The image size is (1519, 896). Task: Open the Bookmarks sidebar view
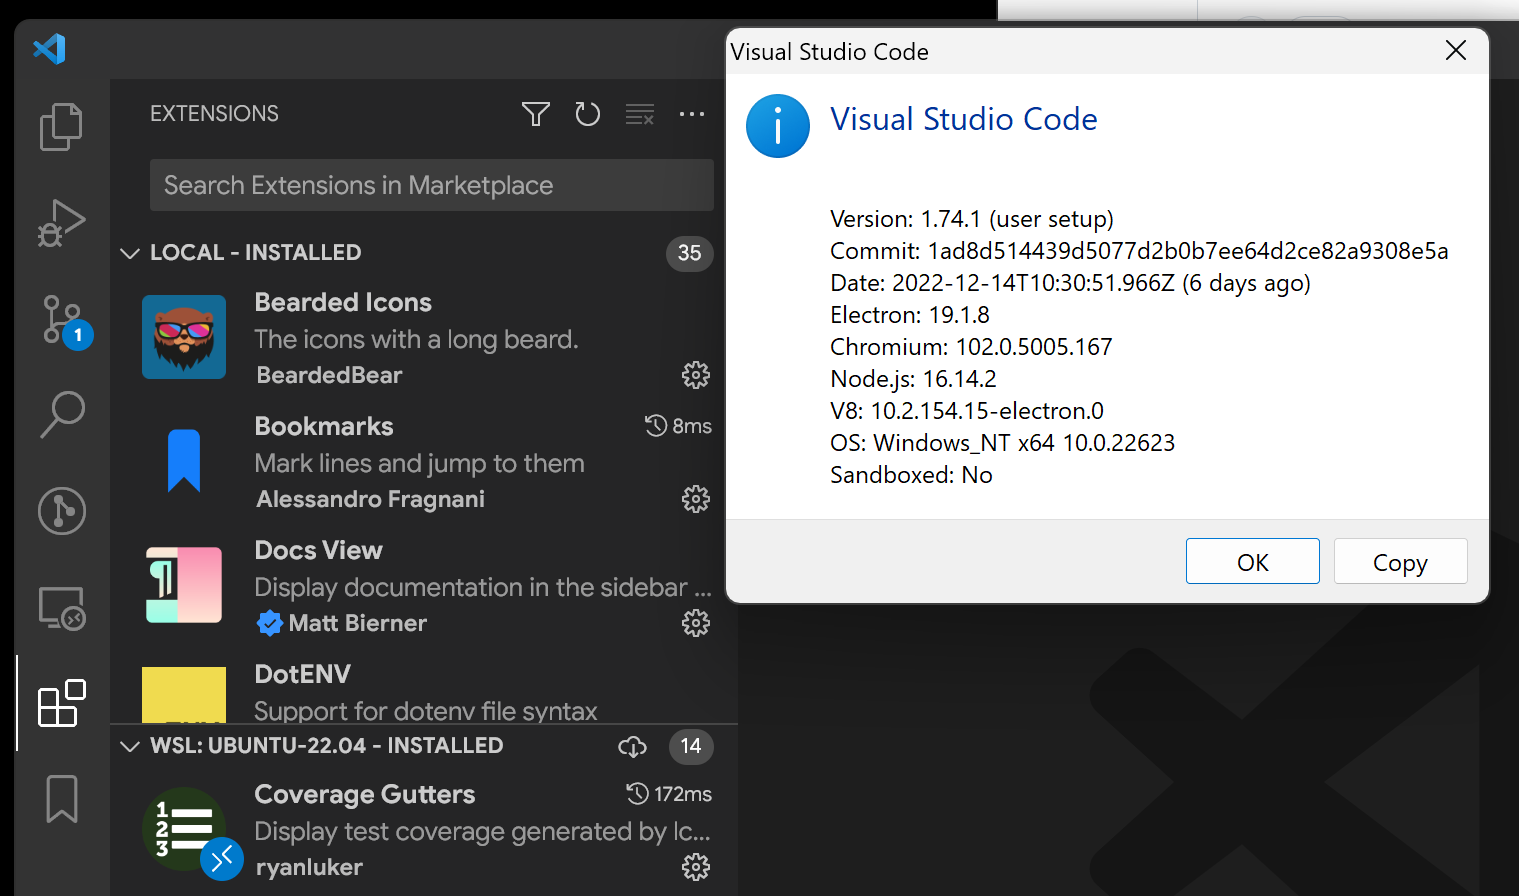click(61, 799)
